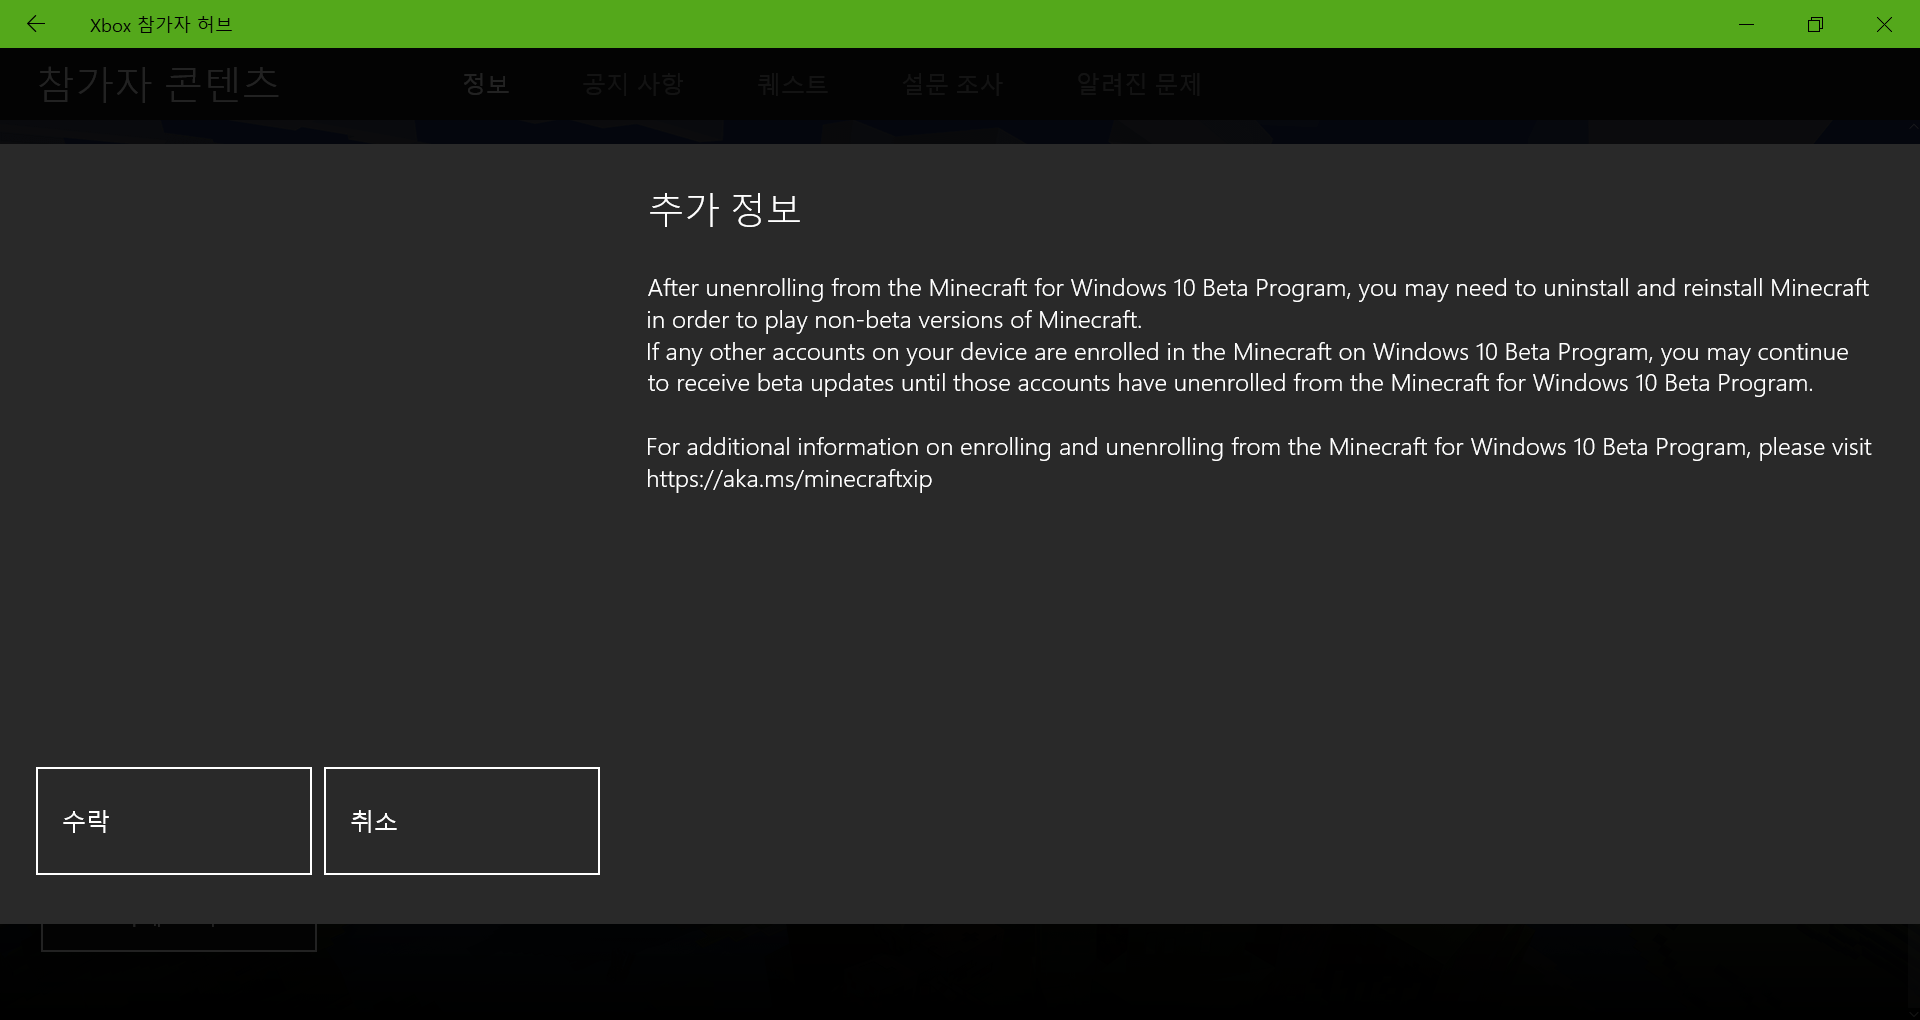1920x1020 pixels.
Task: Switch to the 퀘스트 tab
Action: point(793,84)
